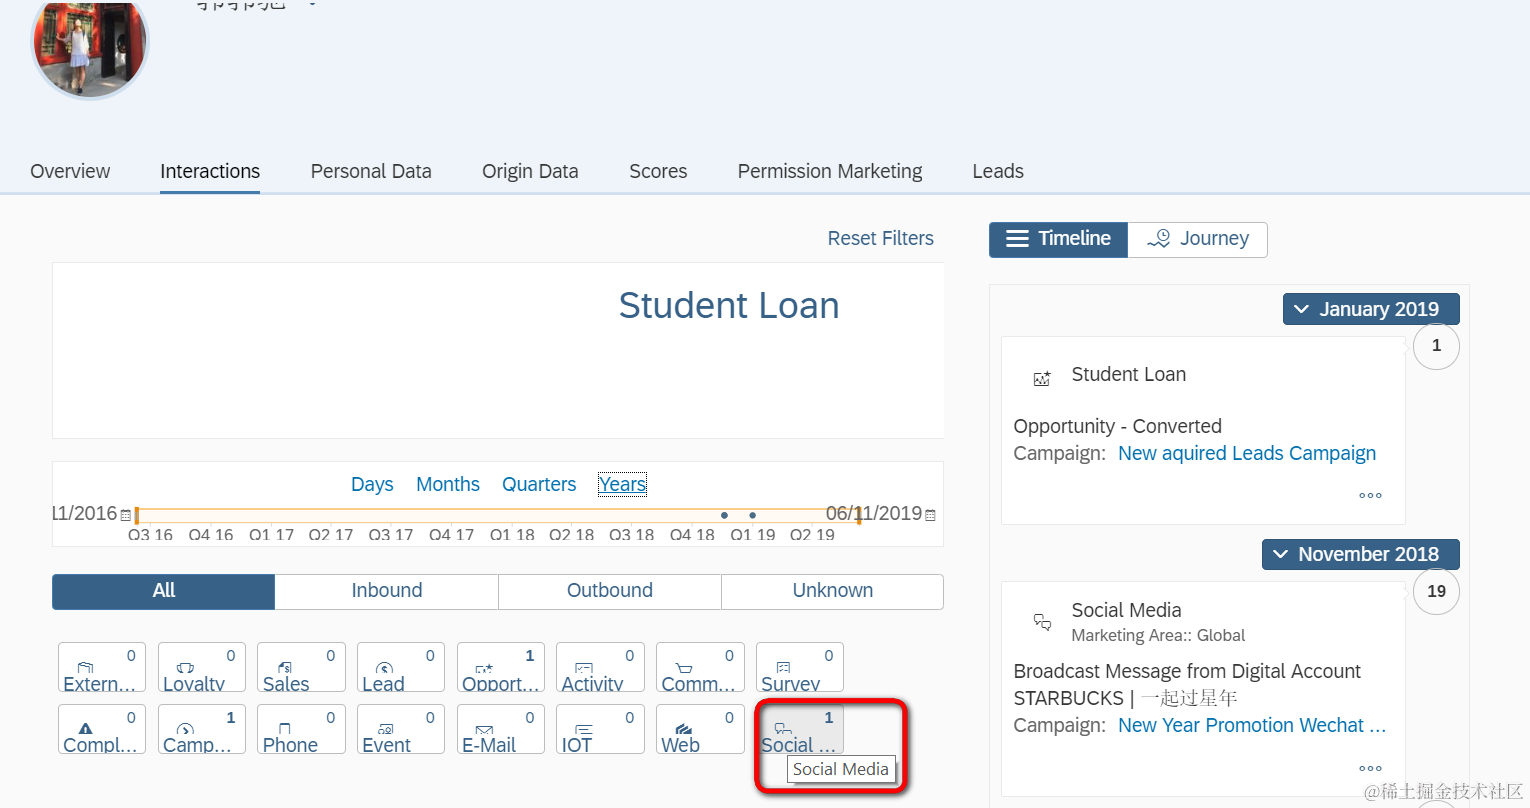Filter by Social Media interaction tile
The height and width of the screenshot is (808, 1530).
pos(800,729)
